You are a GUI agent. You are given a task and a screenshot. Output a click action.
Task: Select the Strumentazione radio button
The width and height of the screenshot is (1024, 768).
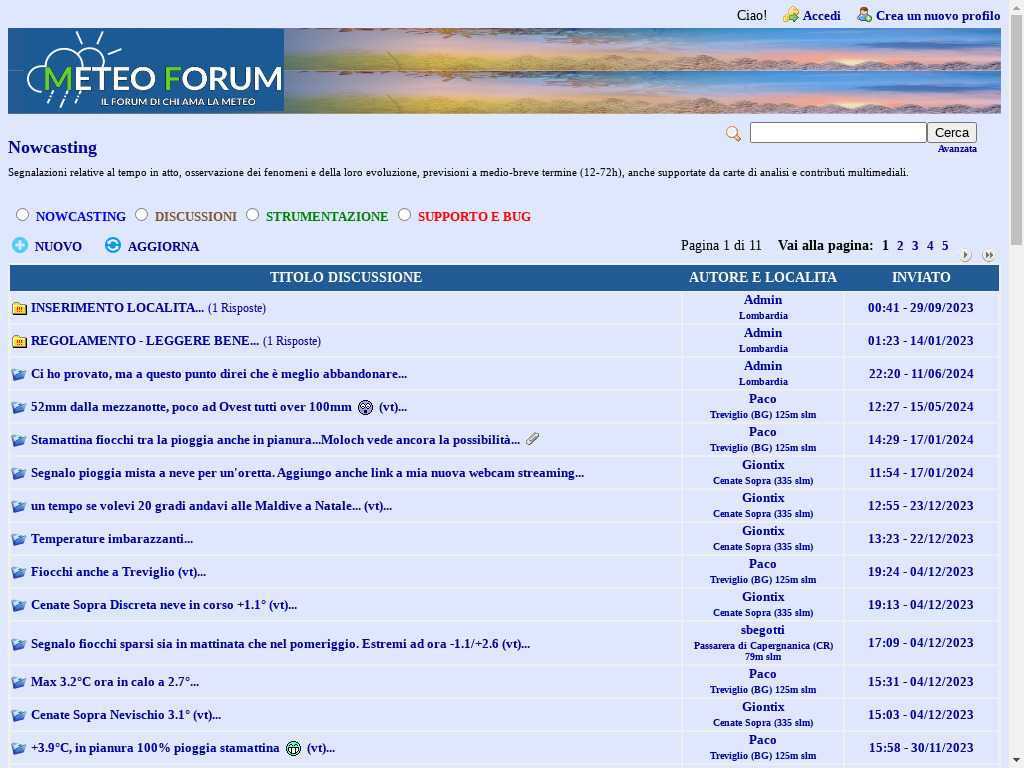click(x=252, y=215)
